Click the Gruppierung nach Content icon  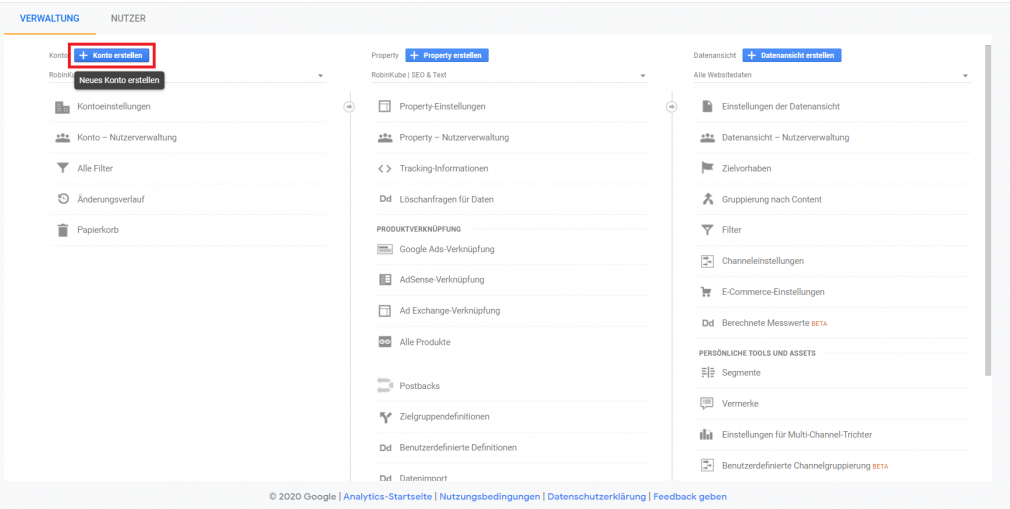(707, 199)
